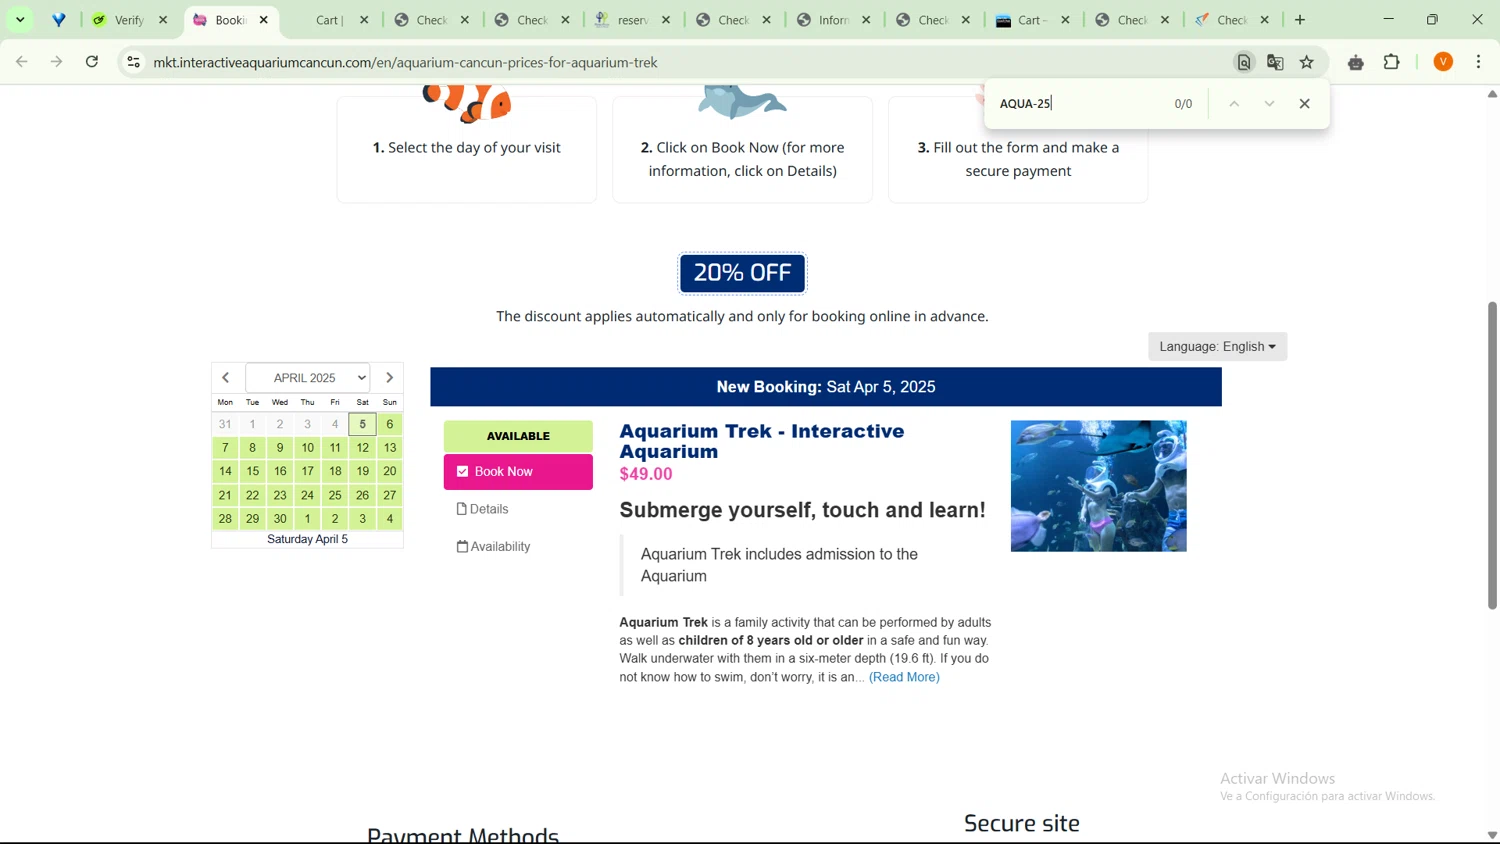This screenshot has width=1500, height=844.
Task: Select April 14 in the calendar
Action: (225, 472)
